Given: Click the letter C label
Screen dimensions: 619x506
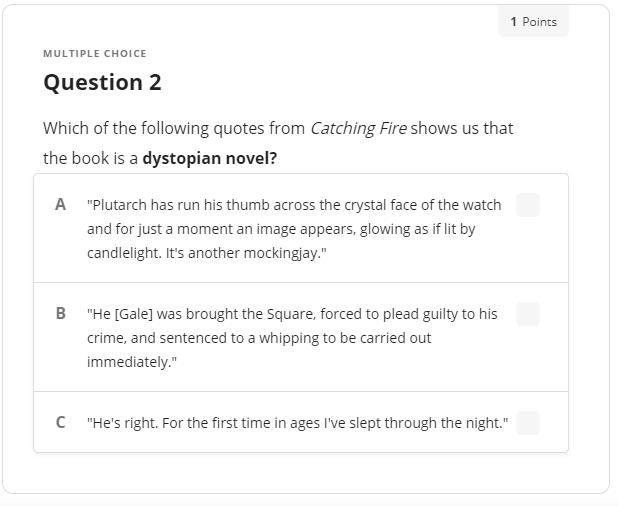Looking at the screenshot, I should (x=61, y=423).
